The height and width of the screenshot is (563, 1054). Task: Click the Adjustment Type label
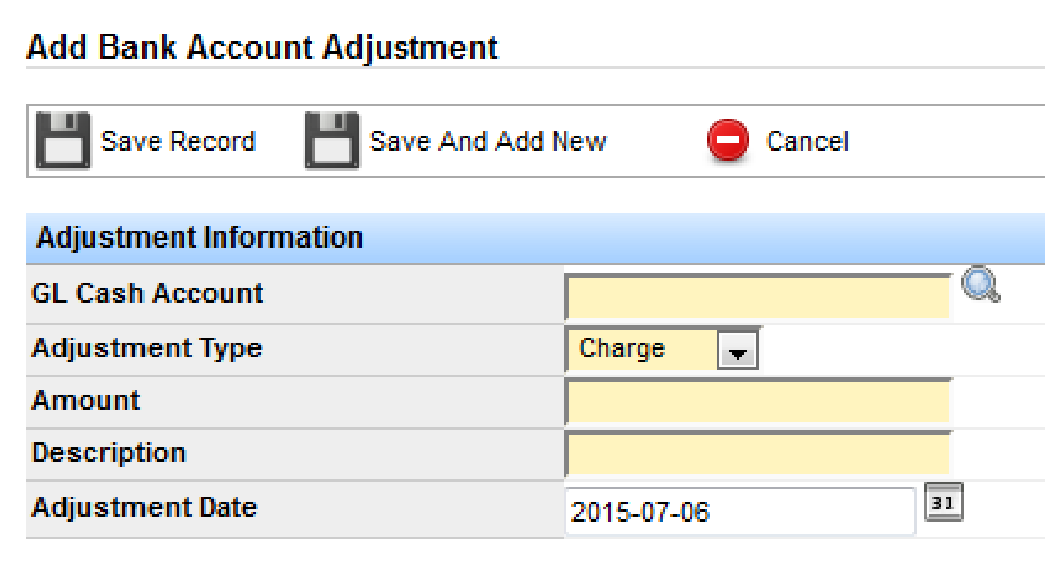click(x=147, y=349)
